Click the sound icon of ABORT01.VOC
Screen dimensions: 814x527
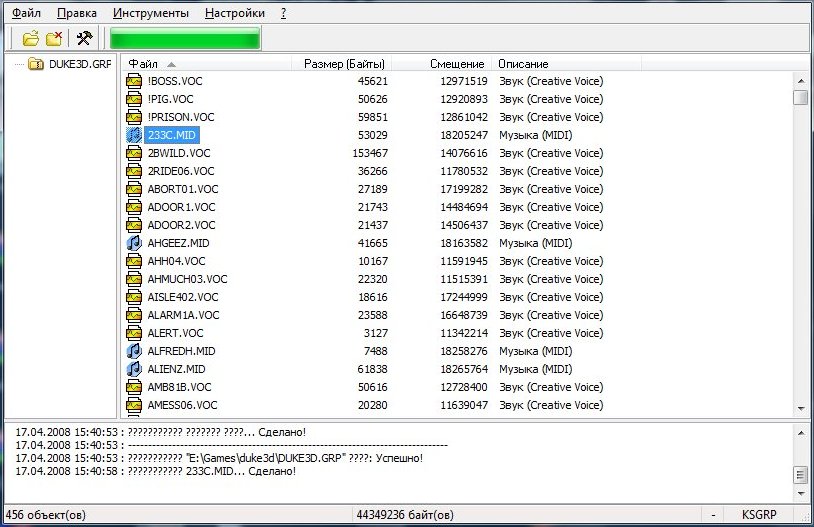point(134,189)
